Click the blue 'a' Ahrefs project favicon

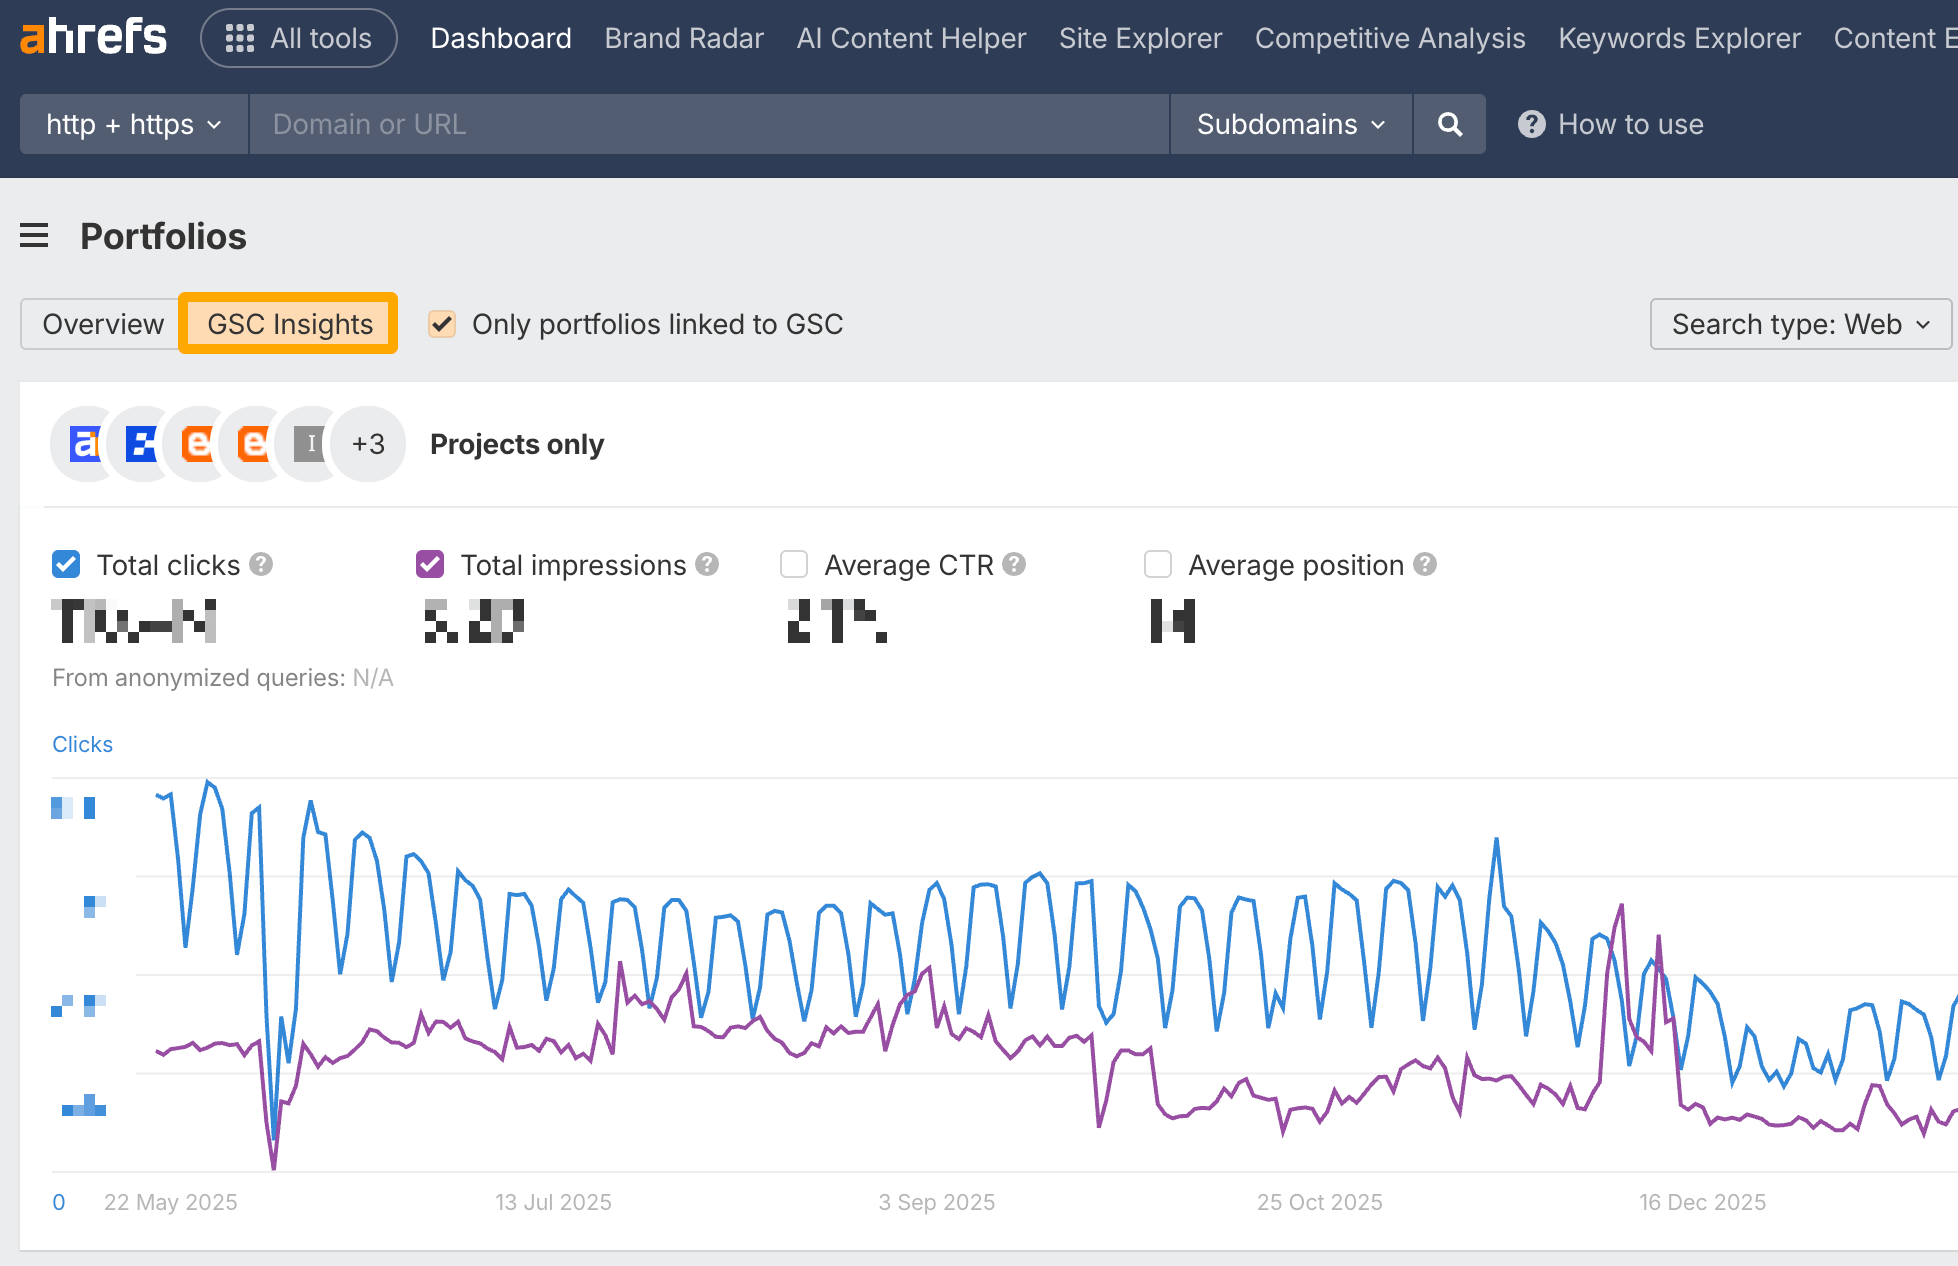click(x=86, y=444)
